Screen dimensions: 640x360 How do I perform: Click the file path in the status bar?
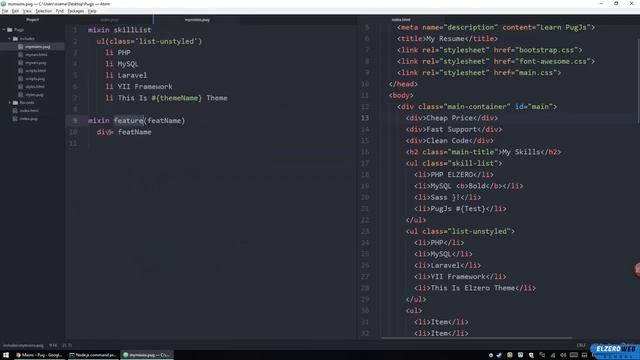point(23,345)
